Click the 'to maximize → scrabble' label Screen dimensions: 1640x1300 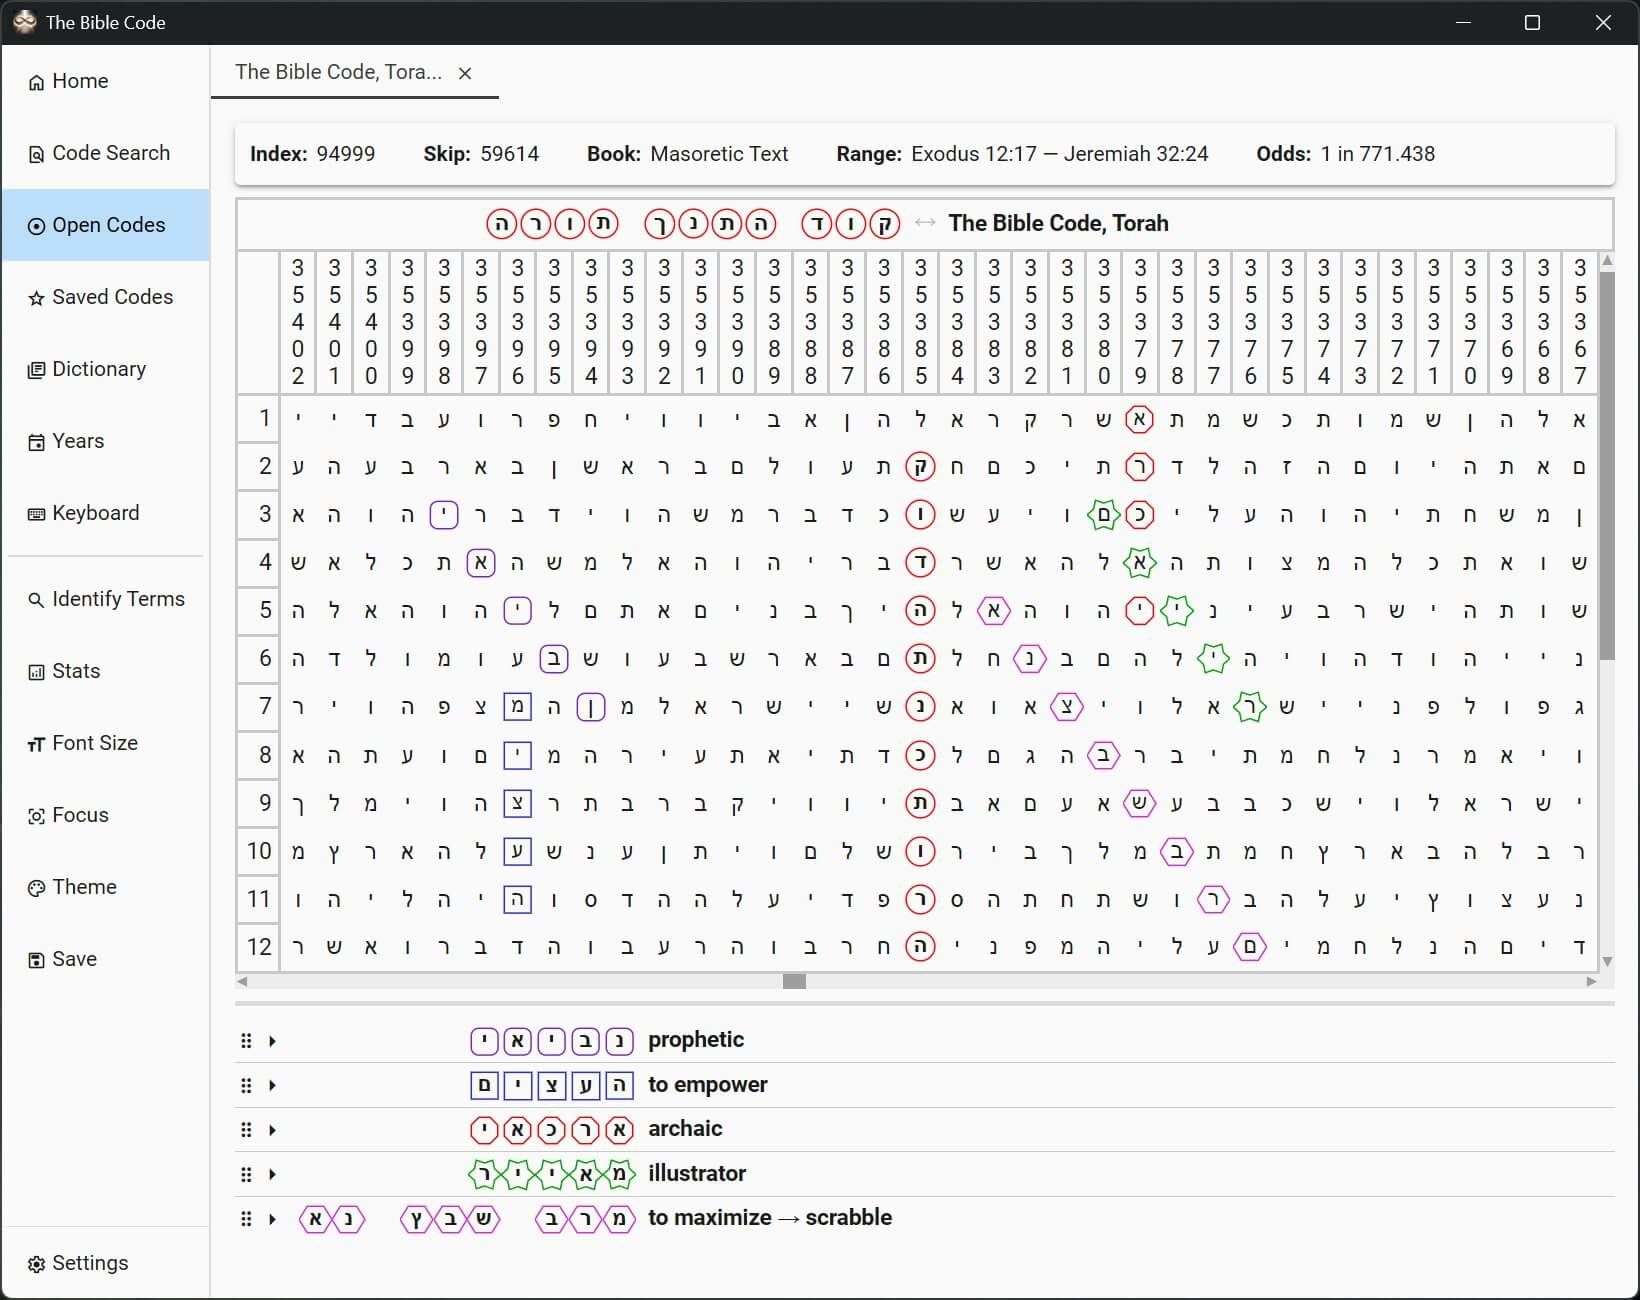pos(770,1218)
